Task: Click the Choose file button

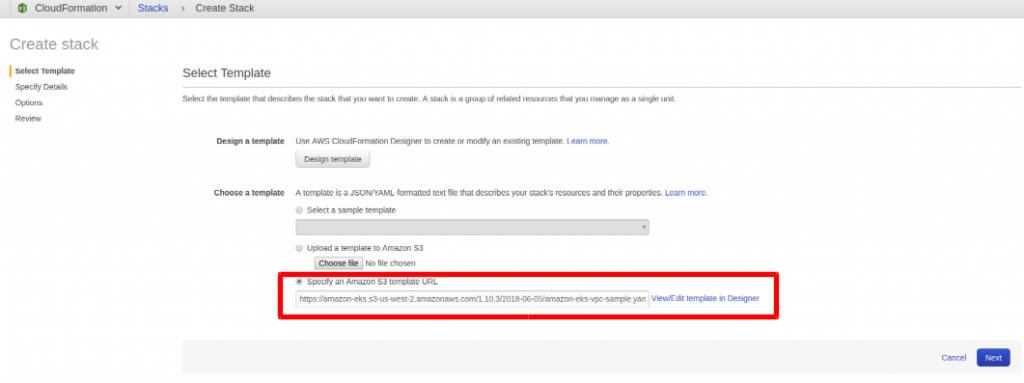Action: (338, 263)
